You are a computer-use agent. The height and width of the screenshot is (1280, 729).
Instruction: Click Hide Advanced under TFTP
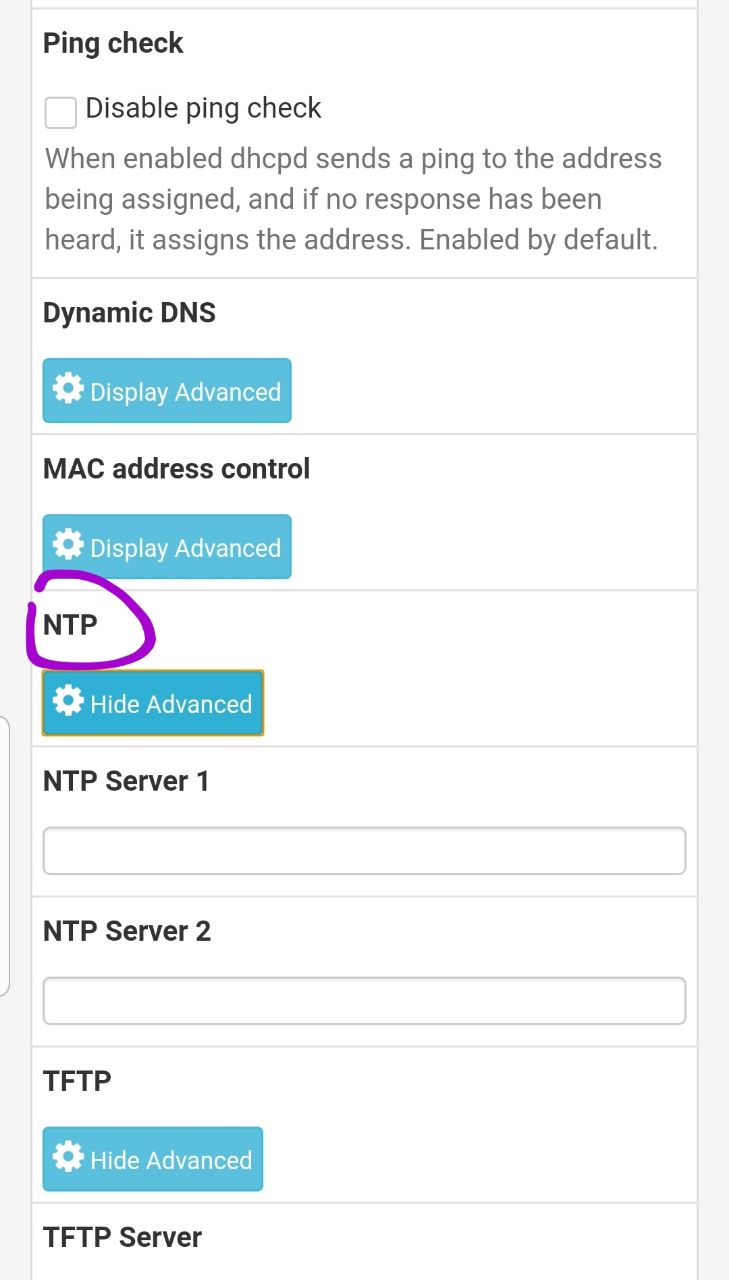[153, 1159]
